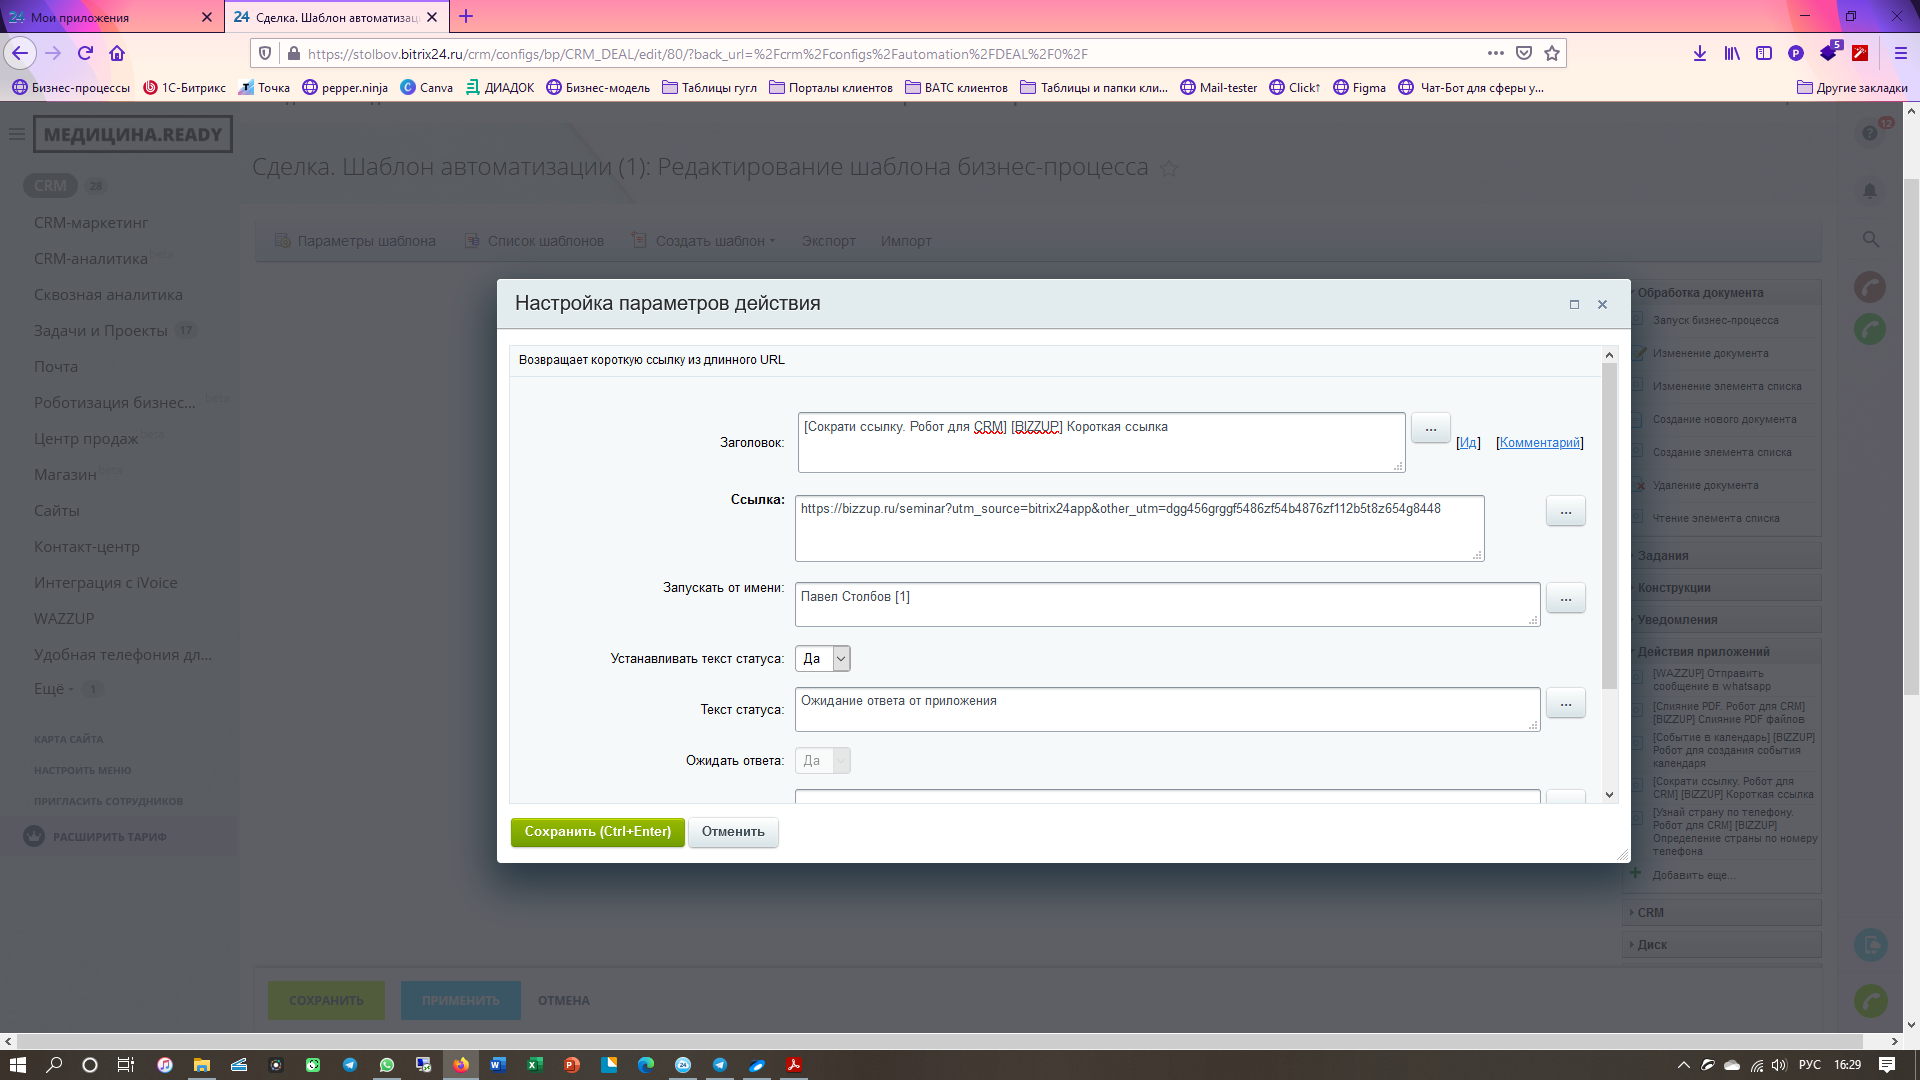
Task: Open the 'Ожидать ответа' dropdown
Action: point(823,761)
